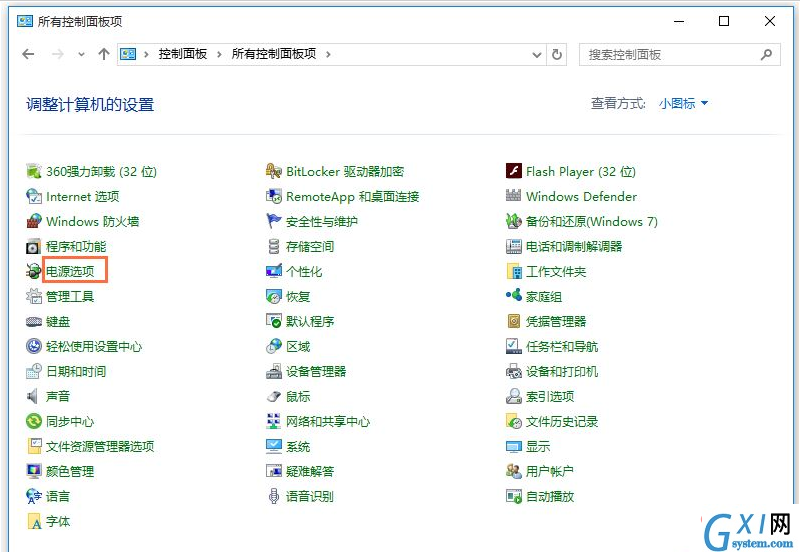The image size is (800, 552).
Task: Open the 360强力卸载 icon
Action: [x=34, y=171]
